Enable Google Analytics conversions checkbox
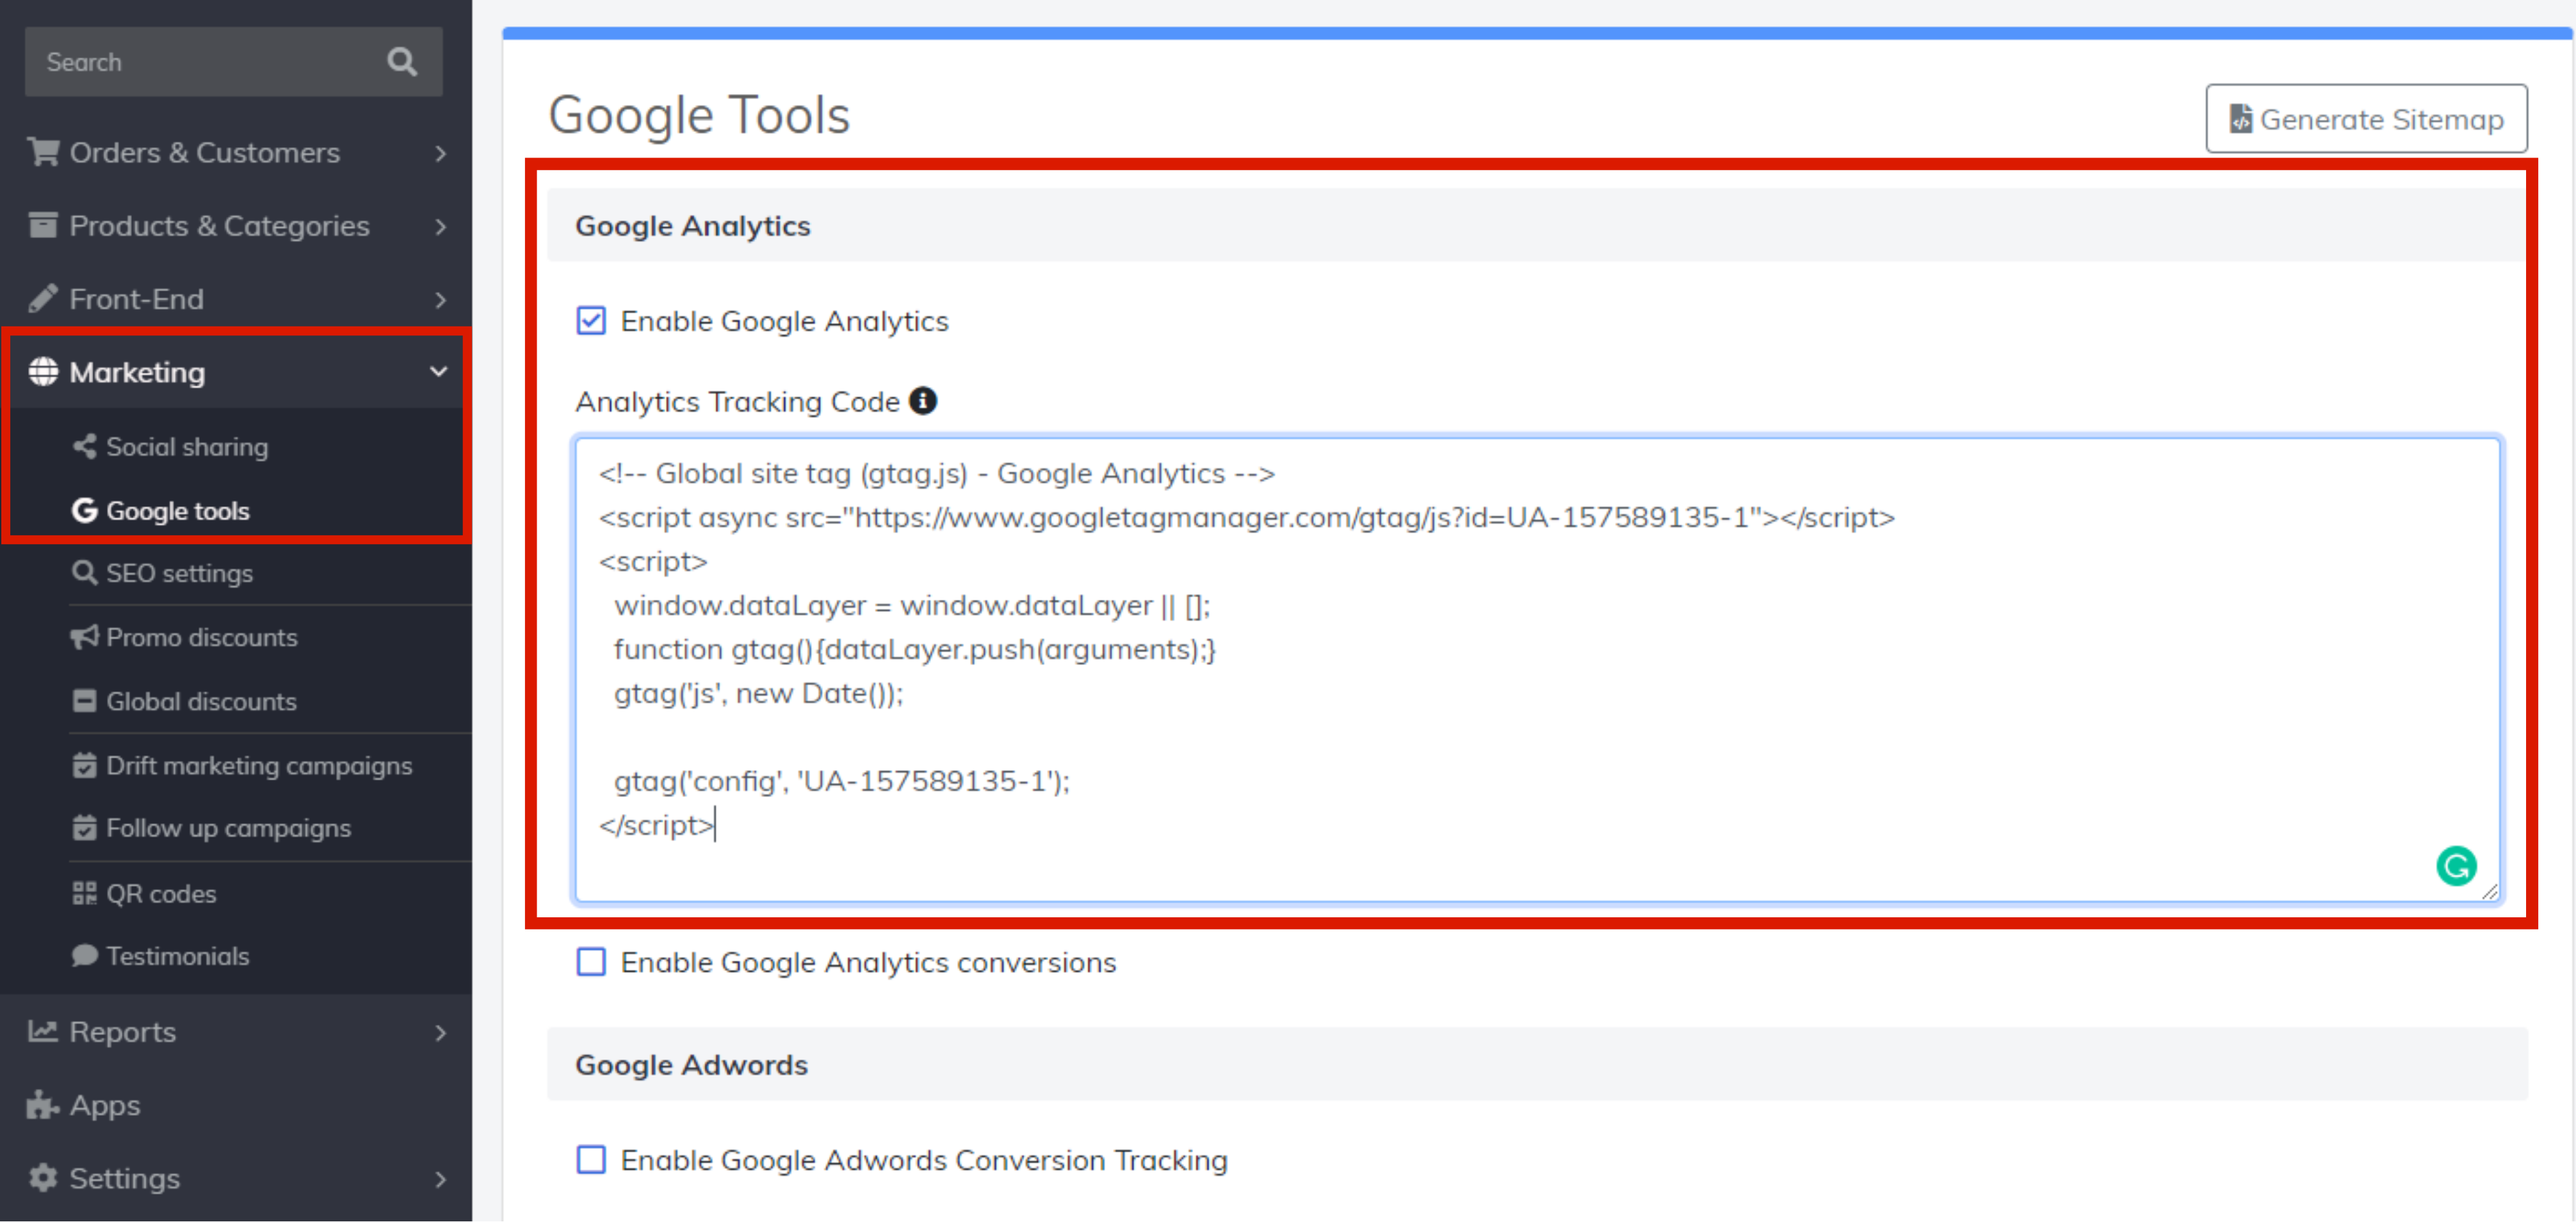Screen dimensions: 2576x1222 (x=591, y=962)
